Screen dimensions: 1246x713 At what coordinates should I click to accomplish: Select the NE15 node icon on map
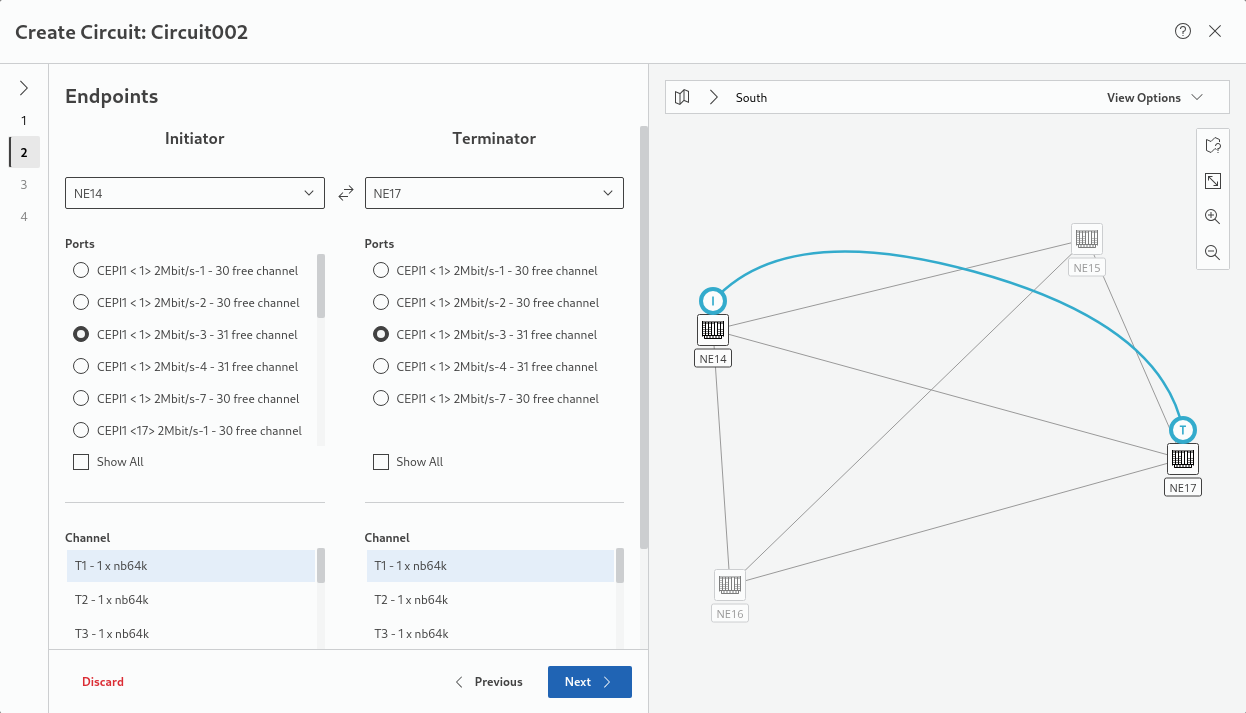[1086, 240]
